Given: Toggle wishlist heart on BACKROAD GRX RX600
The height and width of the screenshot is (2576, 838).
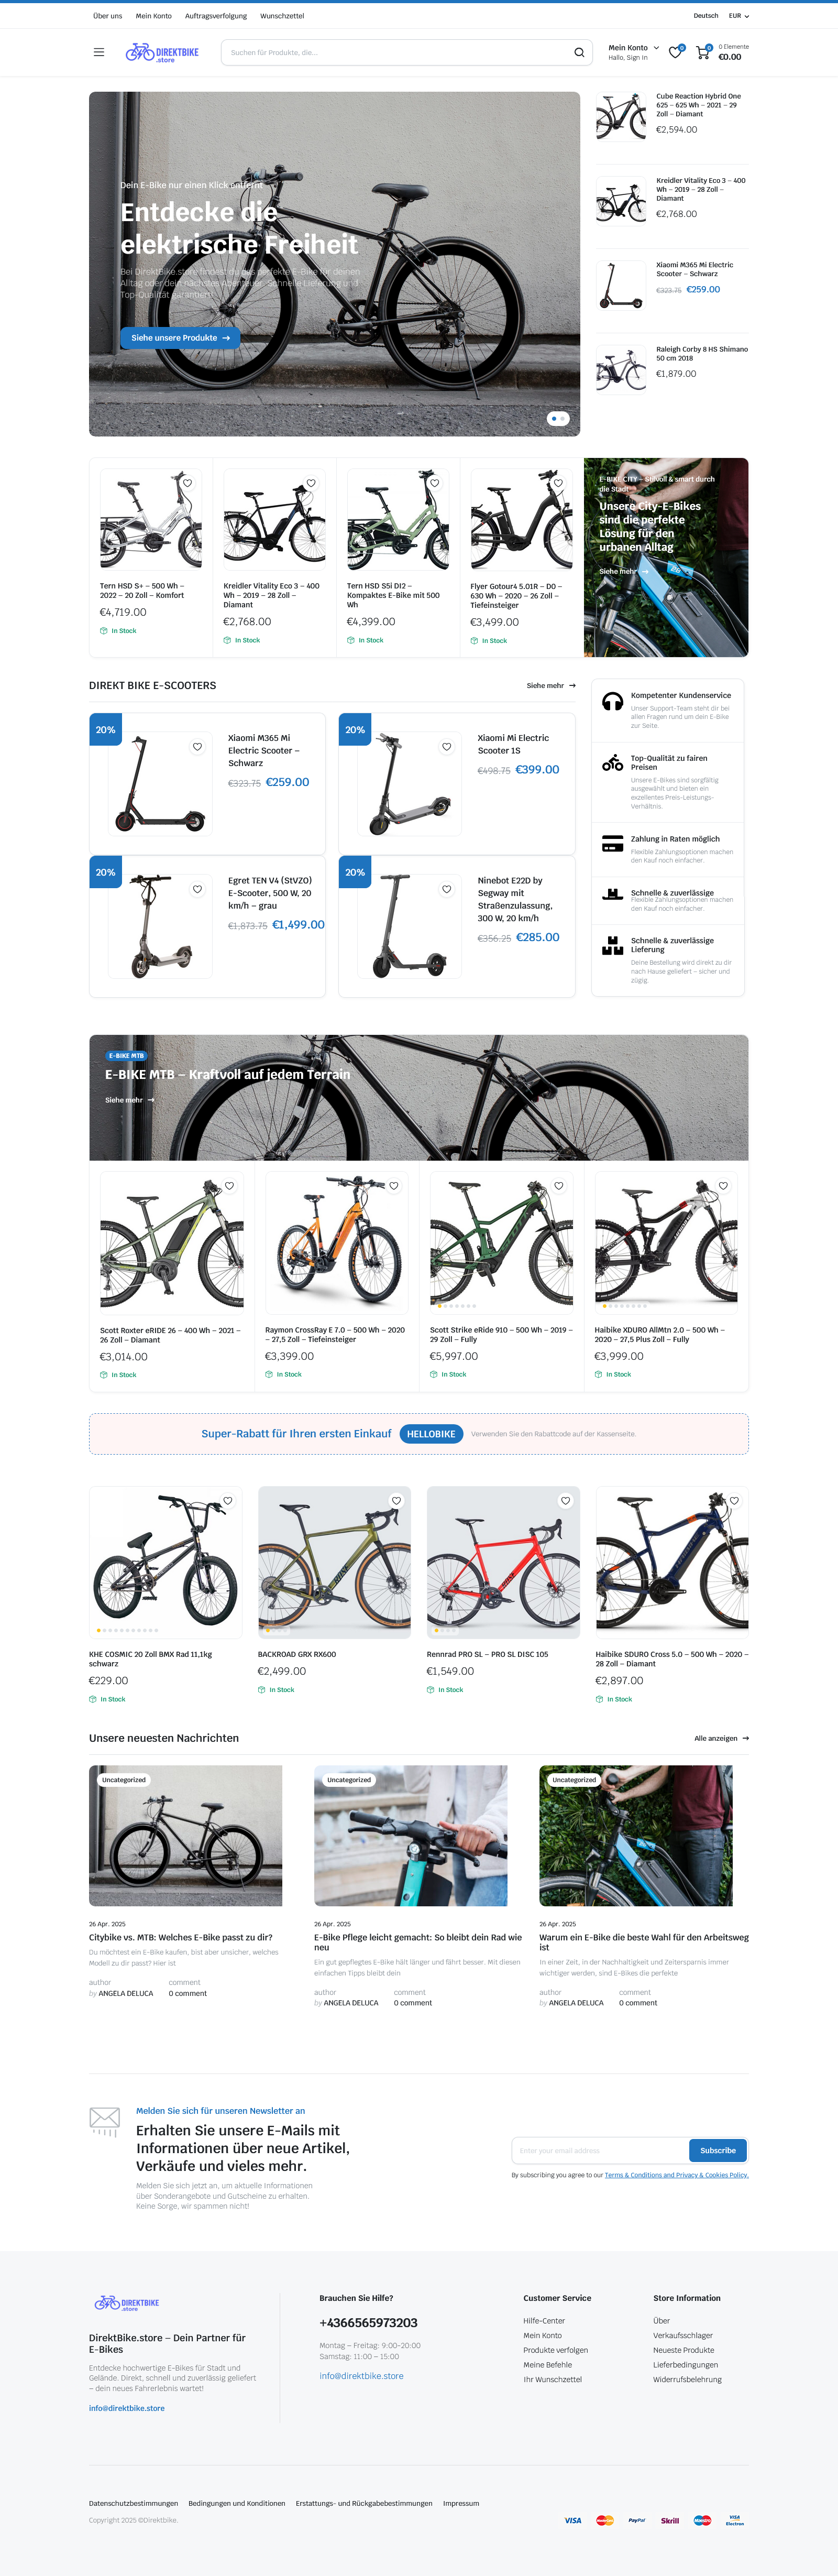Looking at the screenshot, I should click(x=396, y=1500).
